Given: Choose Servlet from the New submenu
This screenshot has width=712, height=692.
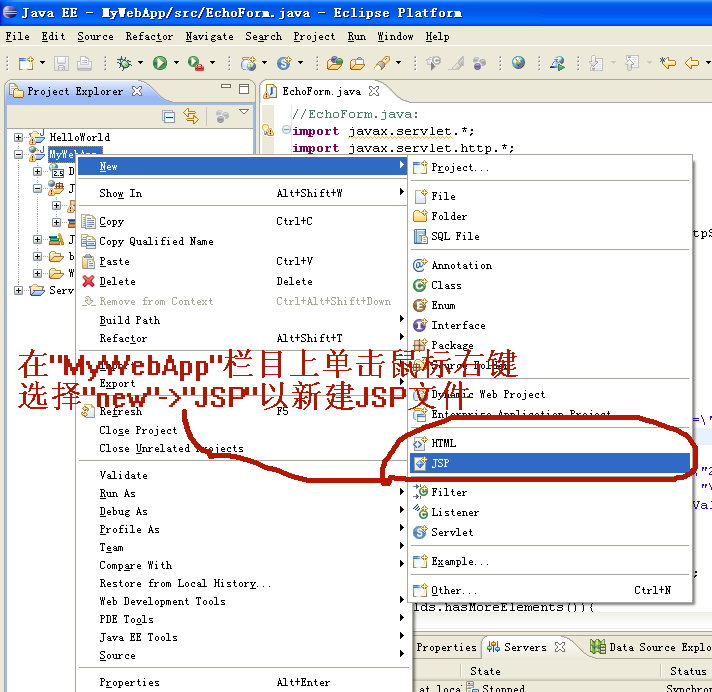Looking at the screenshot, I should point(550,532).
